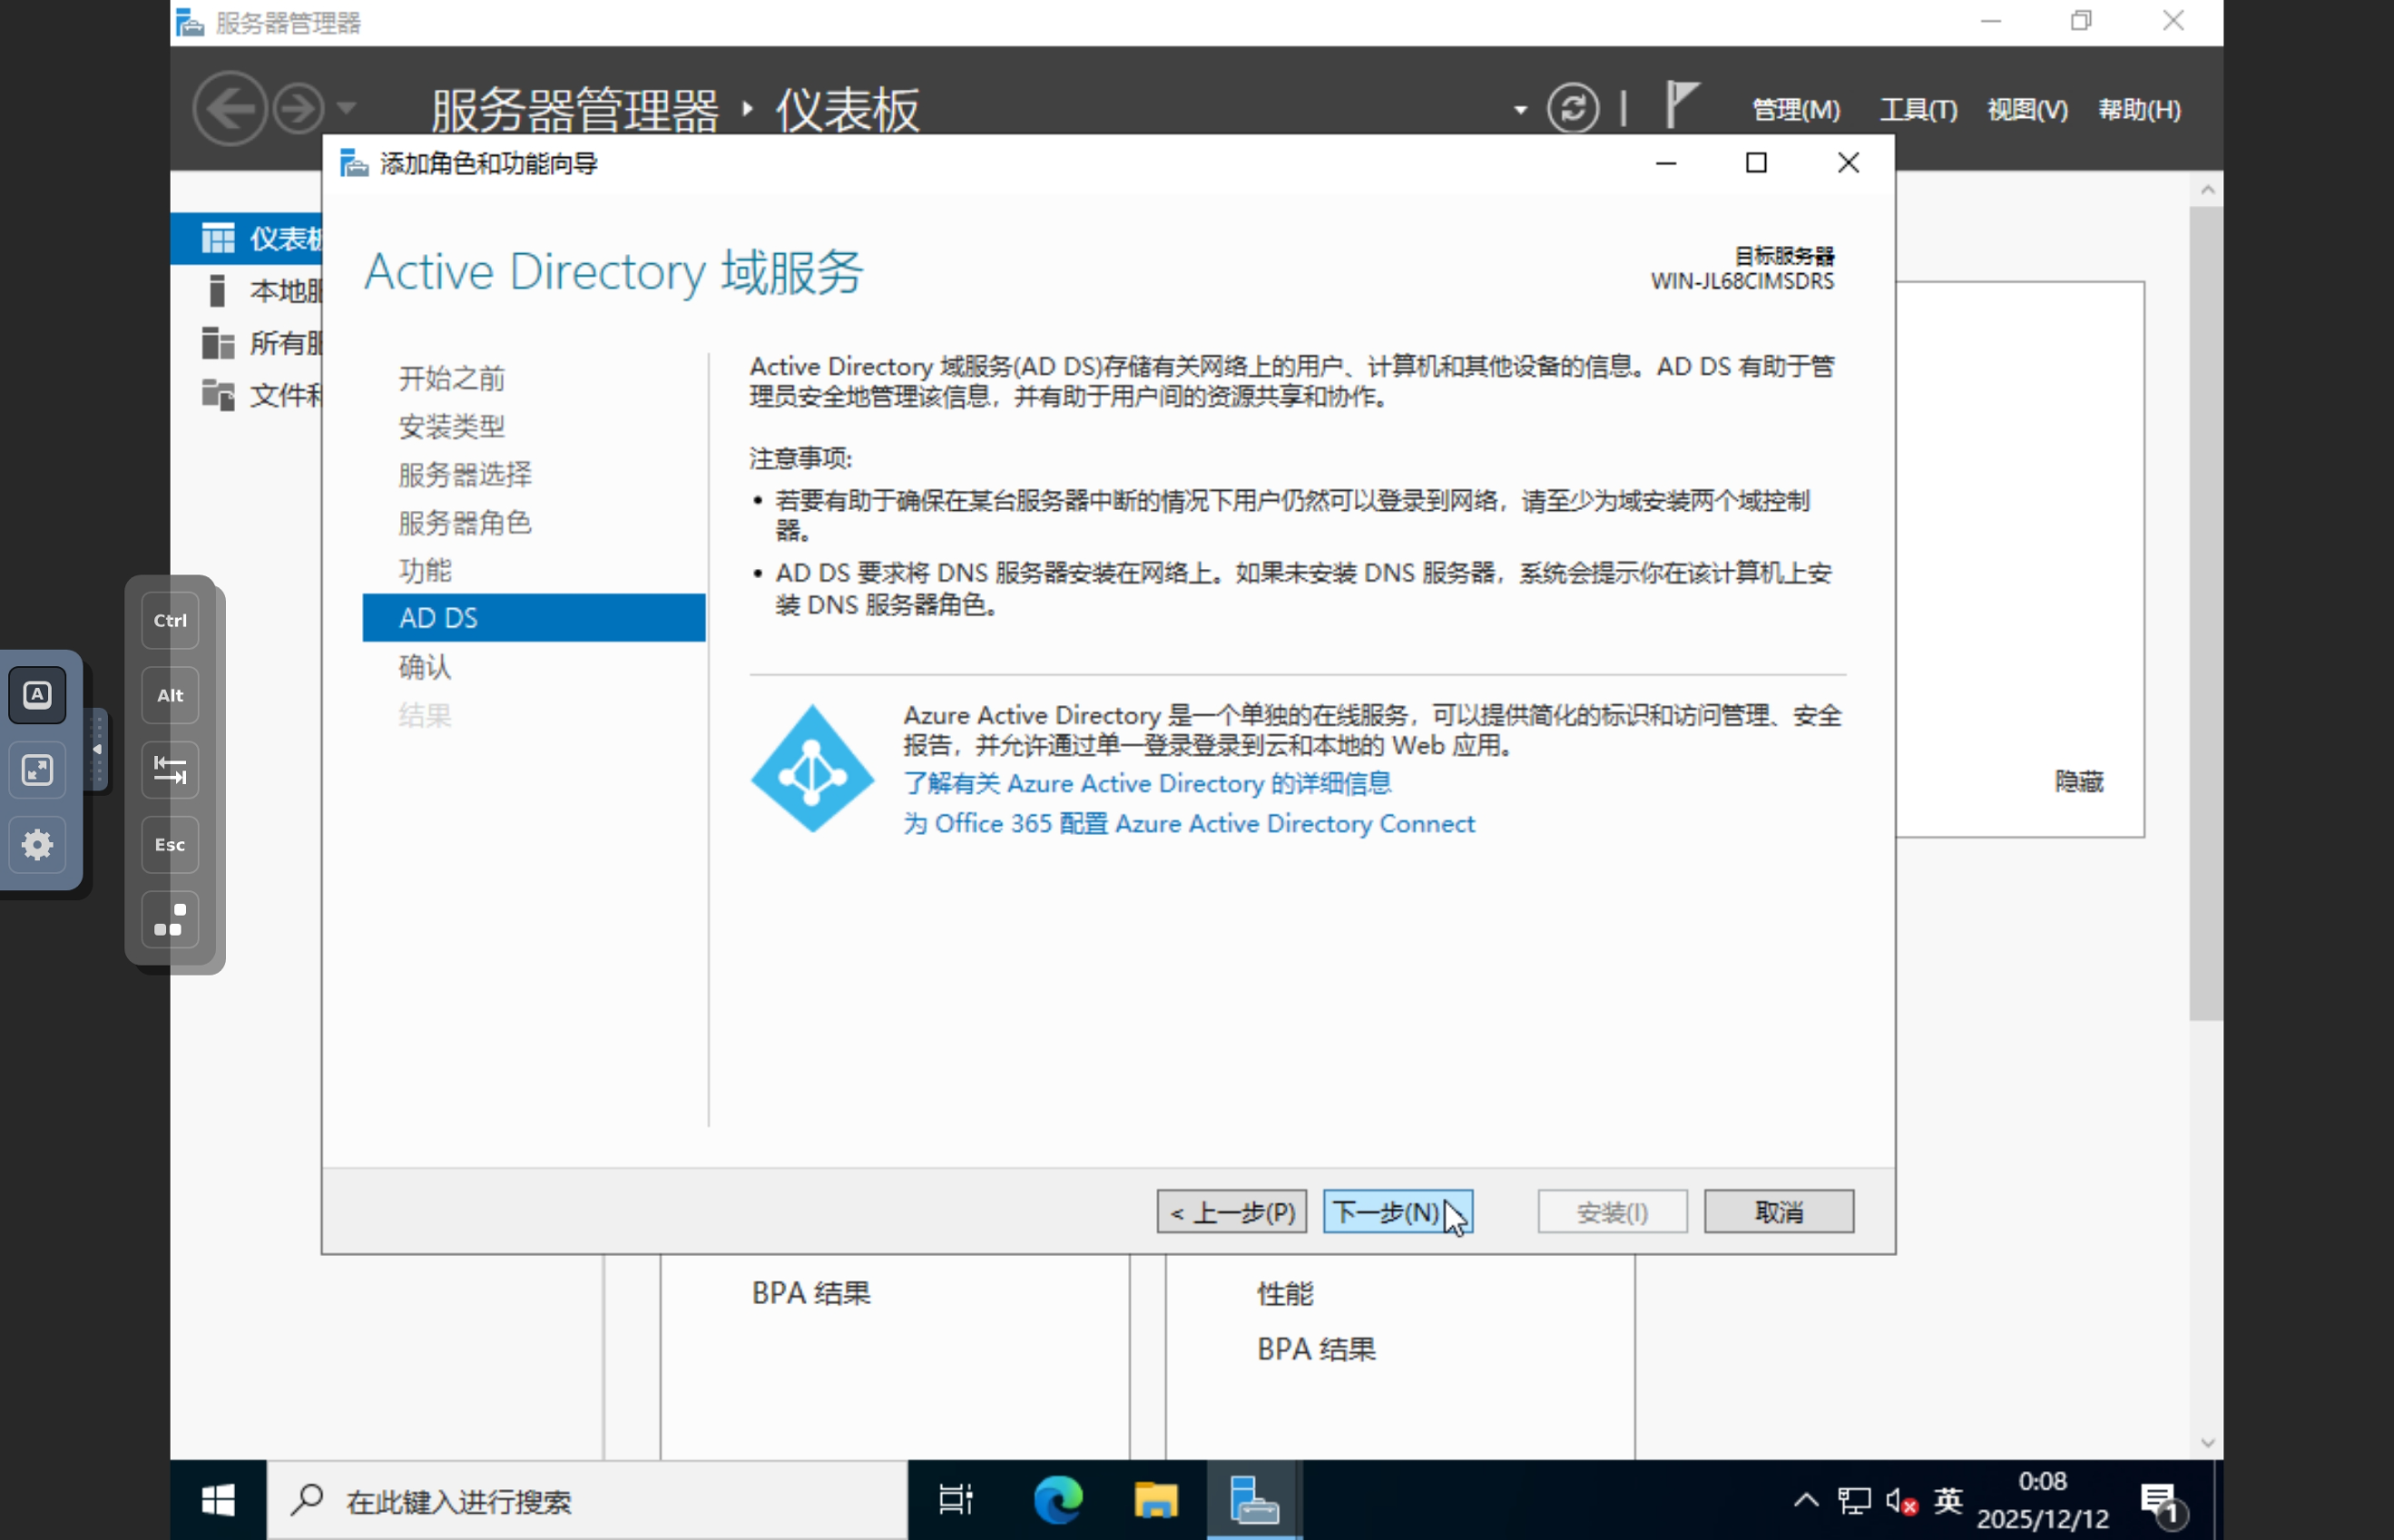The height and width of the screenshot is (1540, 2394).
Task: Open the notifications flag icon
Action: tap(1682, 104)
